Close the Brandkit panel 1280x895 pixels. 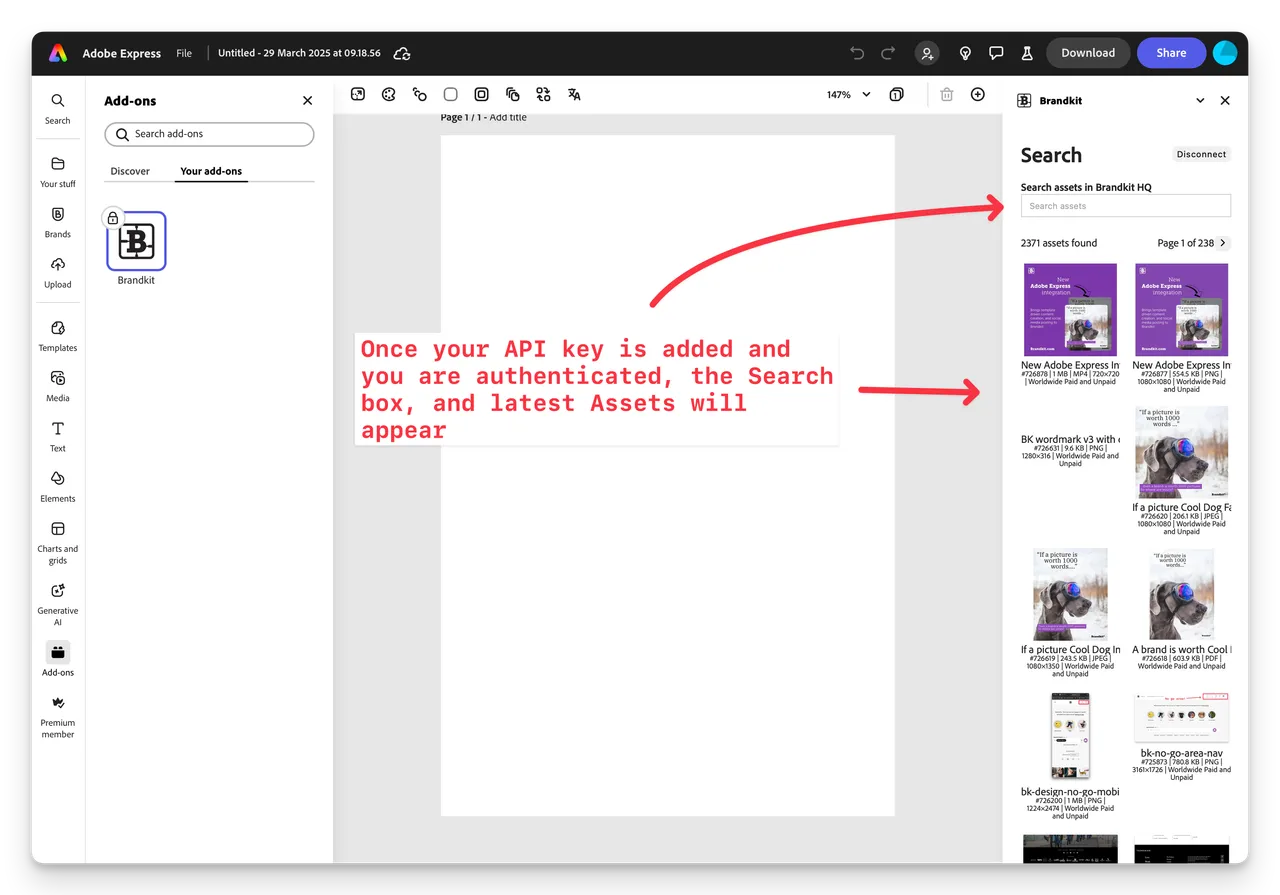point(1225,101)
